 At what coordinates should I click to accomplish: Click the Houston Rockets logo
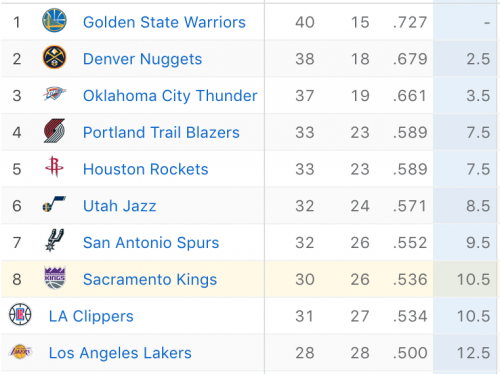54,167
